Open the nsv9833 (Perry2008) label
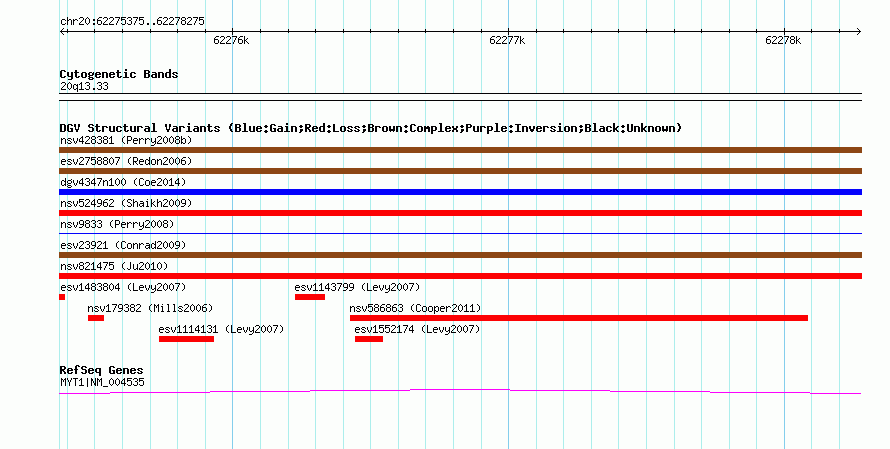 click(x=117, y=224)
